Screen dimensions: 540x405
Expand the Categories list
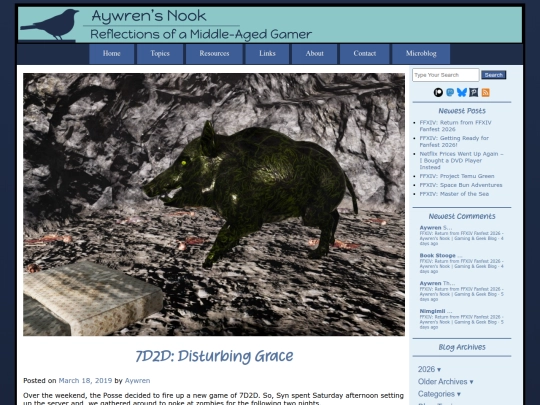click(439, 394)
